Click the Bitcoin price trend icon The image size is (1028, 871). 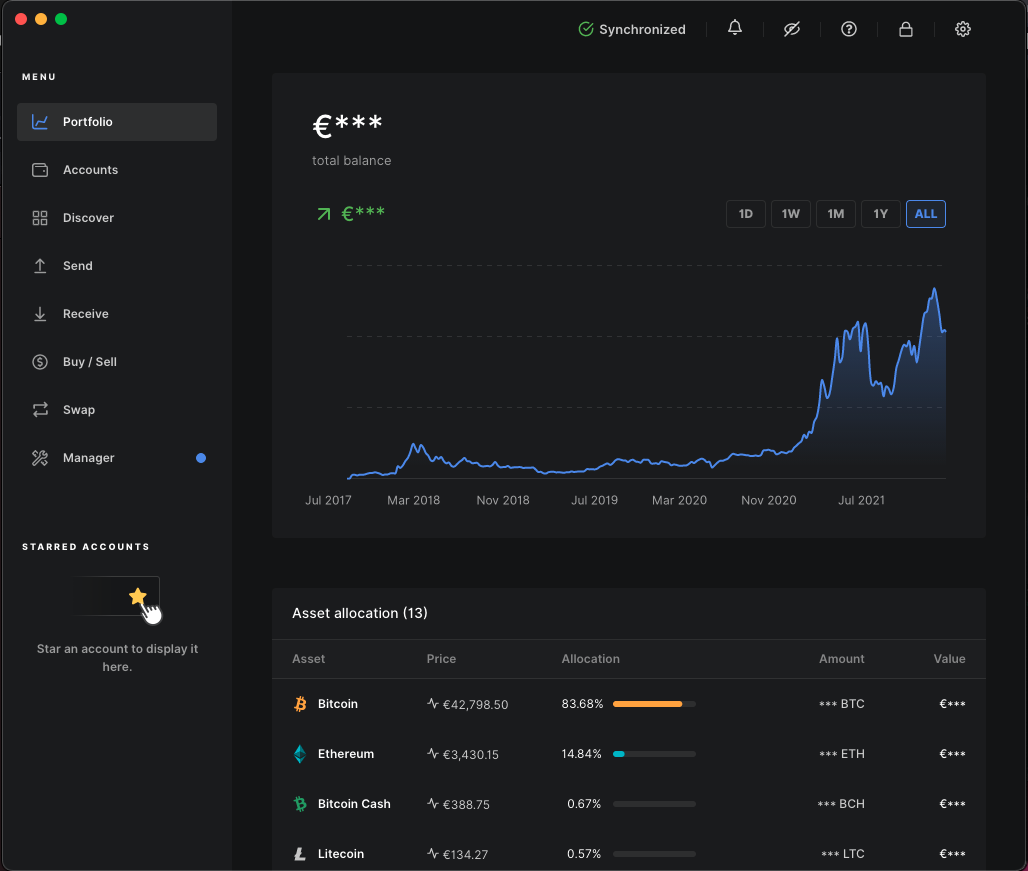(x=433, y=704)
